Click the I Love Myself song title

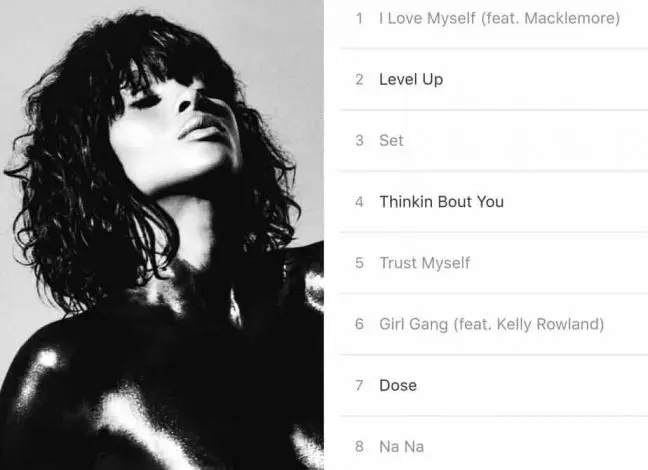[x=427, y=18]
